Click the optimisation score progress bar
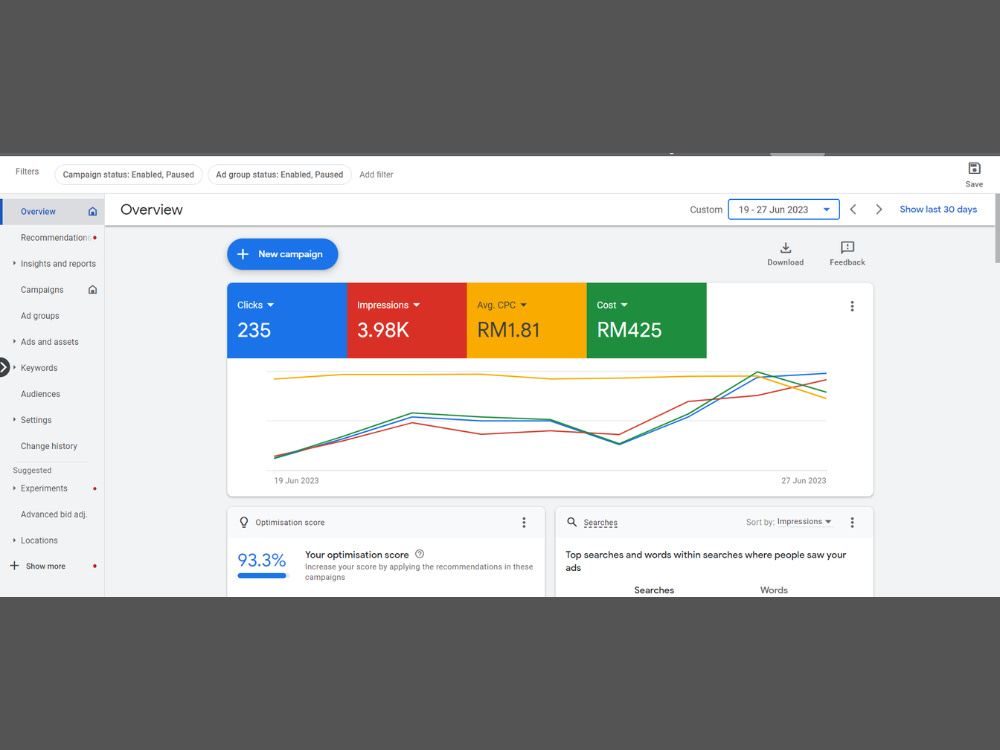The image size is (1000, 750). 262,576
